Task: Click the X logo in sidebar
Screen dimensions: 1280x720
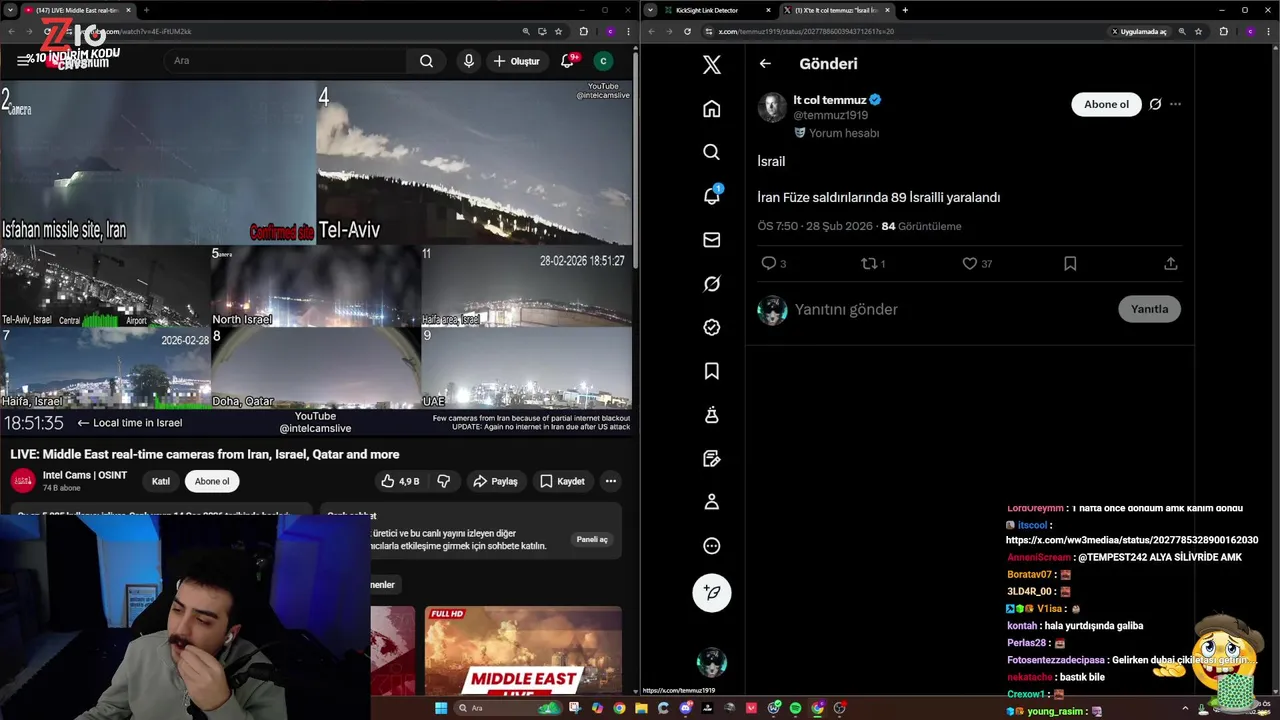Action: pos(711,65)
